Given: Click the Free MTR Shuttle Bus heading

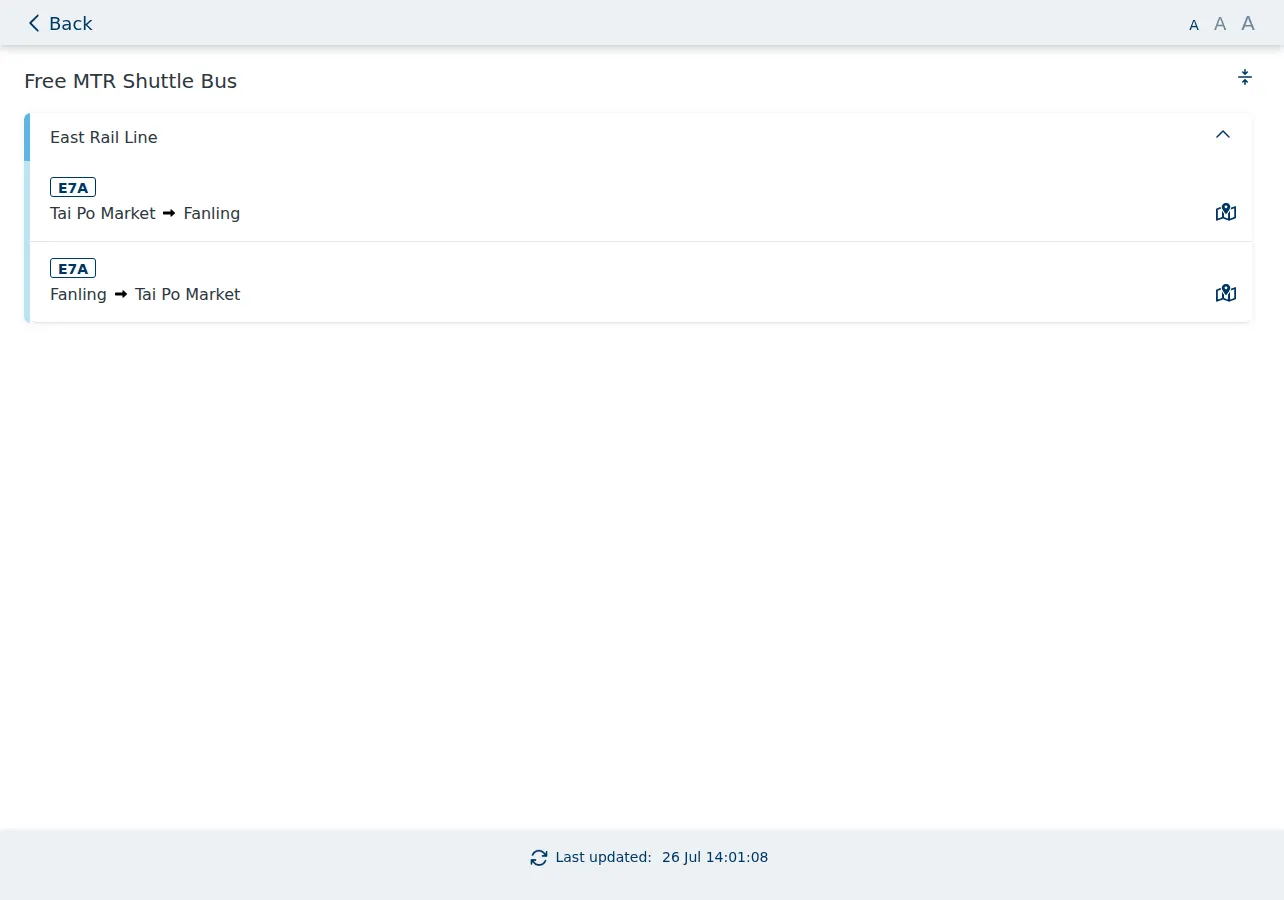Looking at the screenshot, I should 130,81.
